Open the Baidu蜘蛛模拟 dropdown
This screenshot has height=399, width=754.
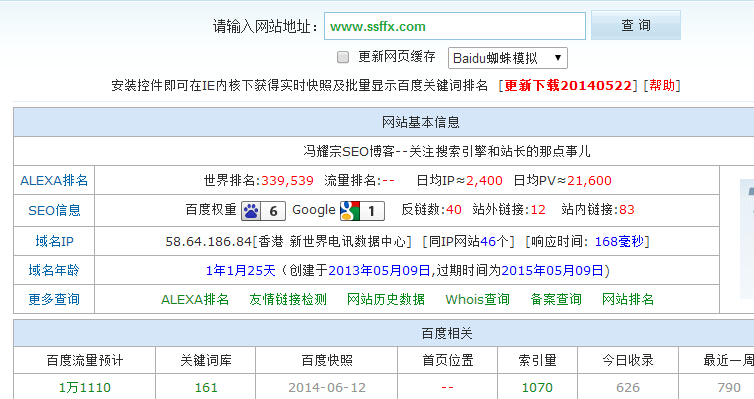coord(508,58)
